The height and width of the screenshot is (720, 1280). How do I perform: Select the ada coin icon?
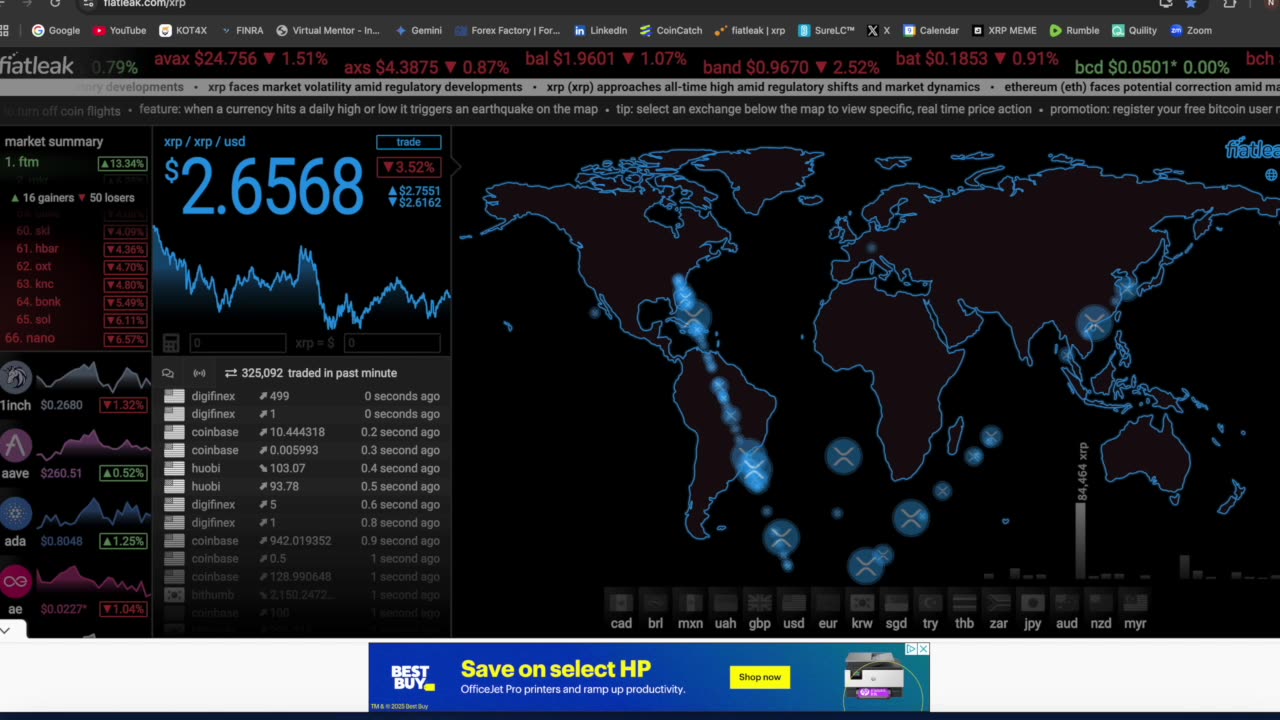click(15, 514)
